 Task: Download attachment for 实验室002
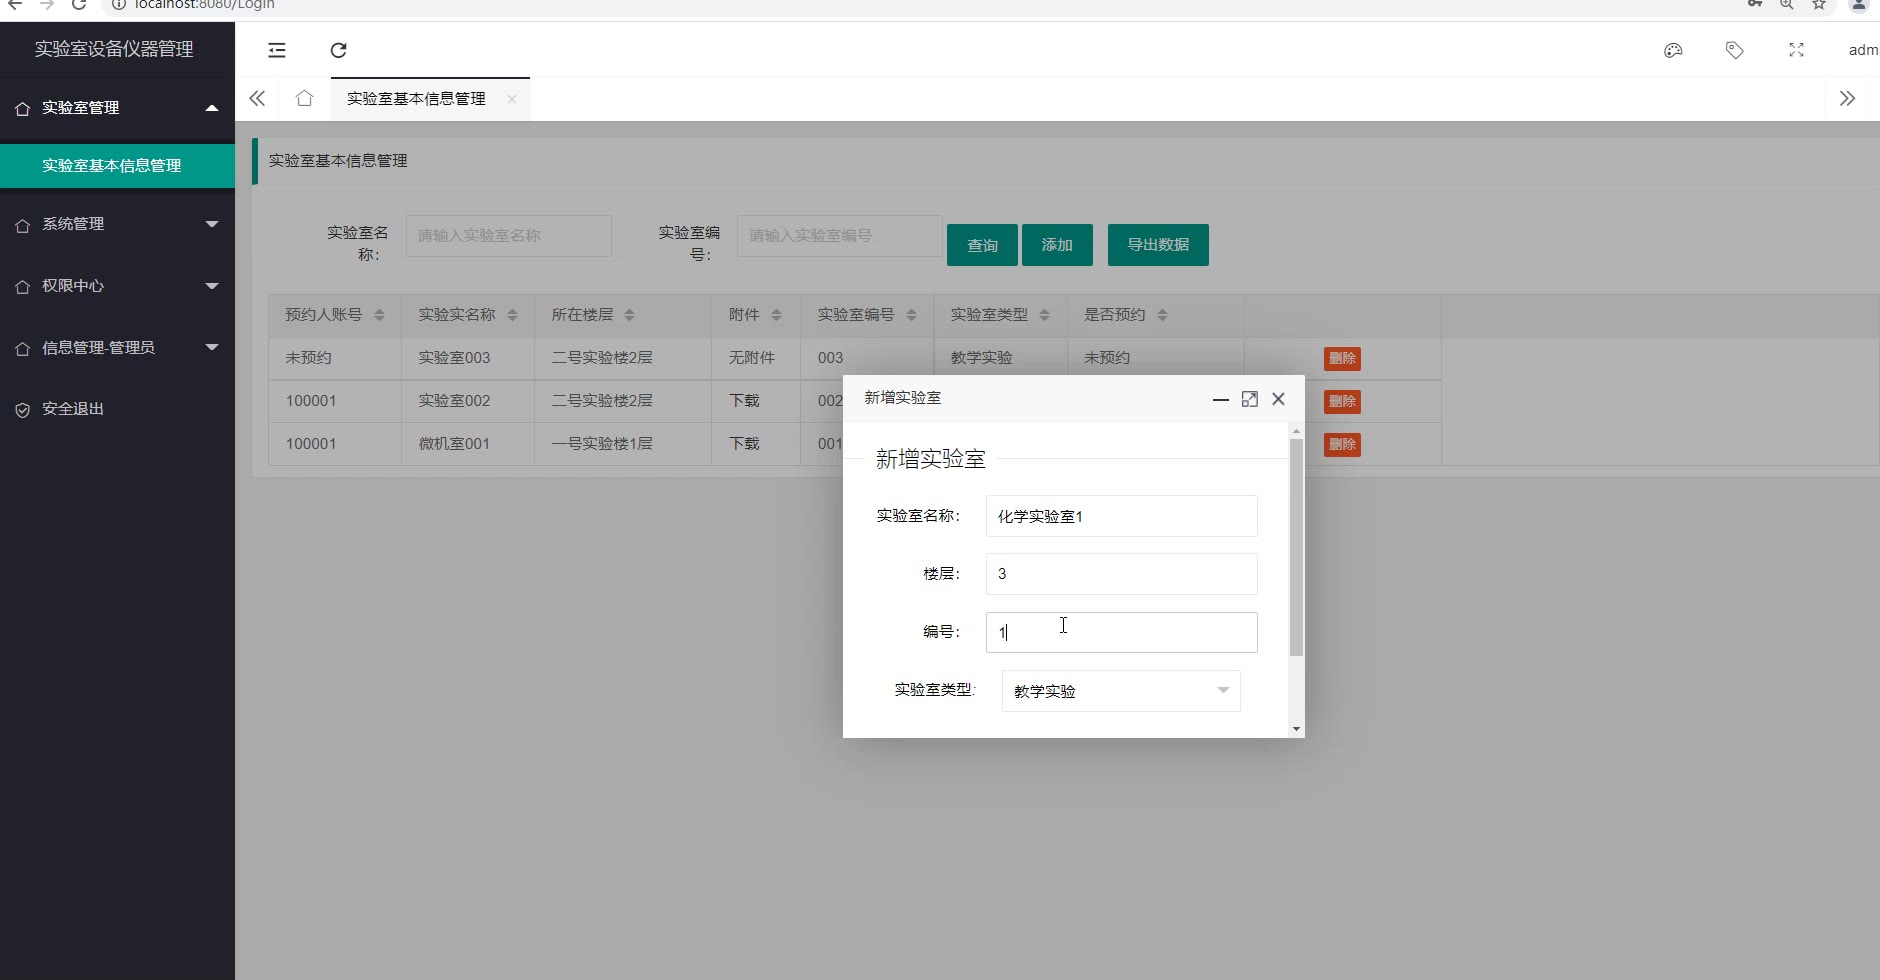click(x=744, y=401)
